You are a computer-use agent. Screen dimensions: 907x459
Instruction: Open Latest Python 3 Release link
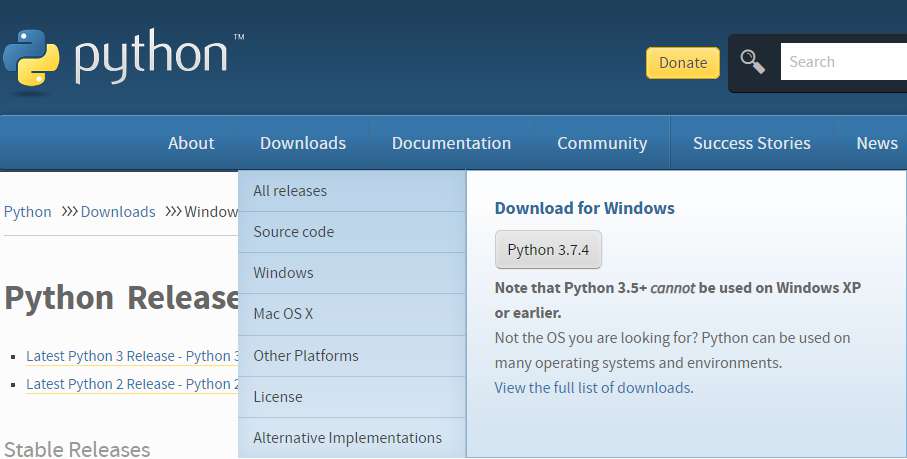pos(132,356)
